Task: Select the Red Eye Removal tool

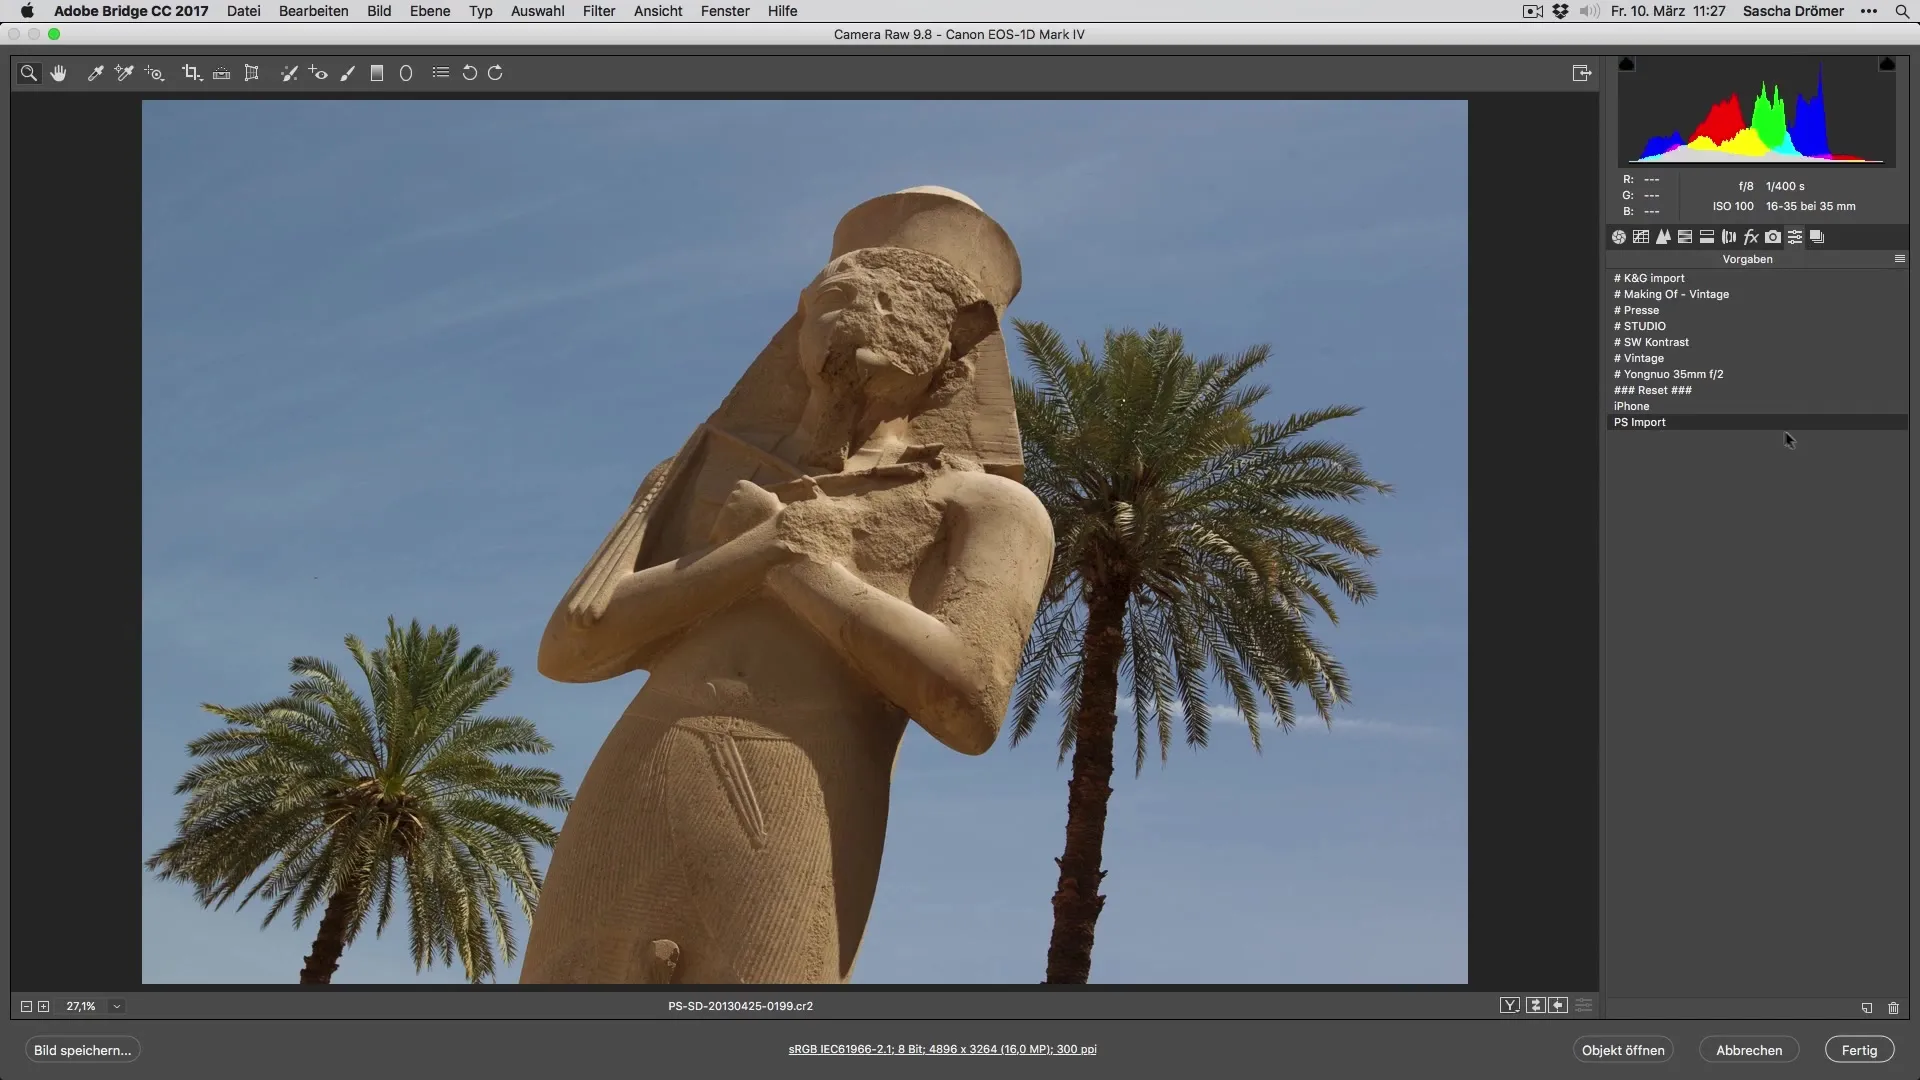Action: [x=318, y=73]
